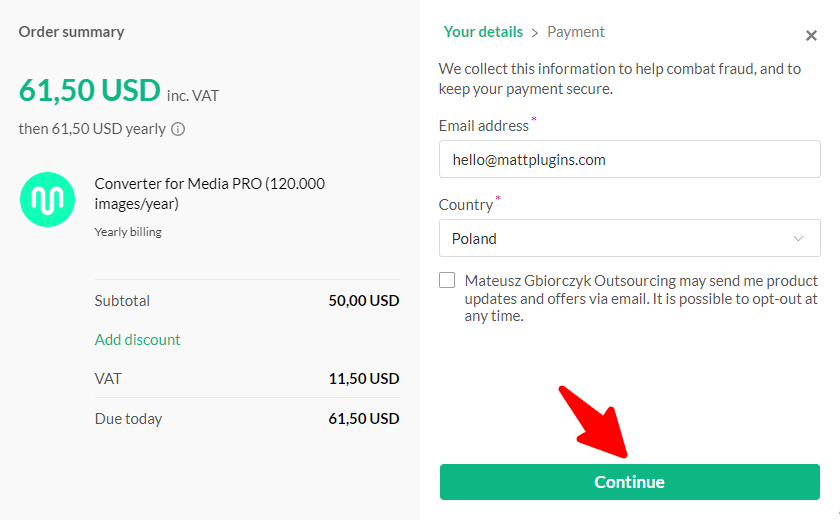Tick the product updates email checkbox

pos(447,280)
